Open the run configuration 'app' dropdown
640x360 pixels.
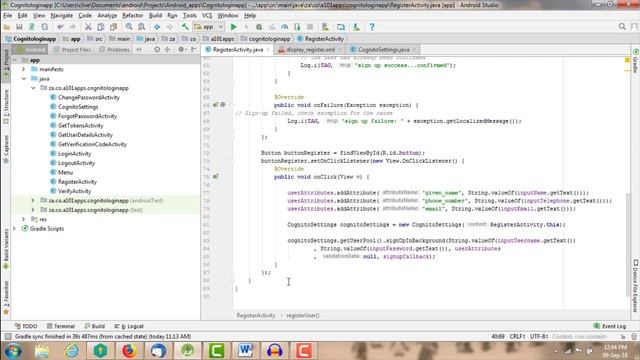pyautogui.click(x=209, y=27)
